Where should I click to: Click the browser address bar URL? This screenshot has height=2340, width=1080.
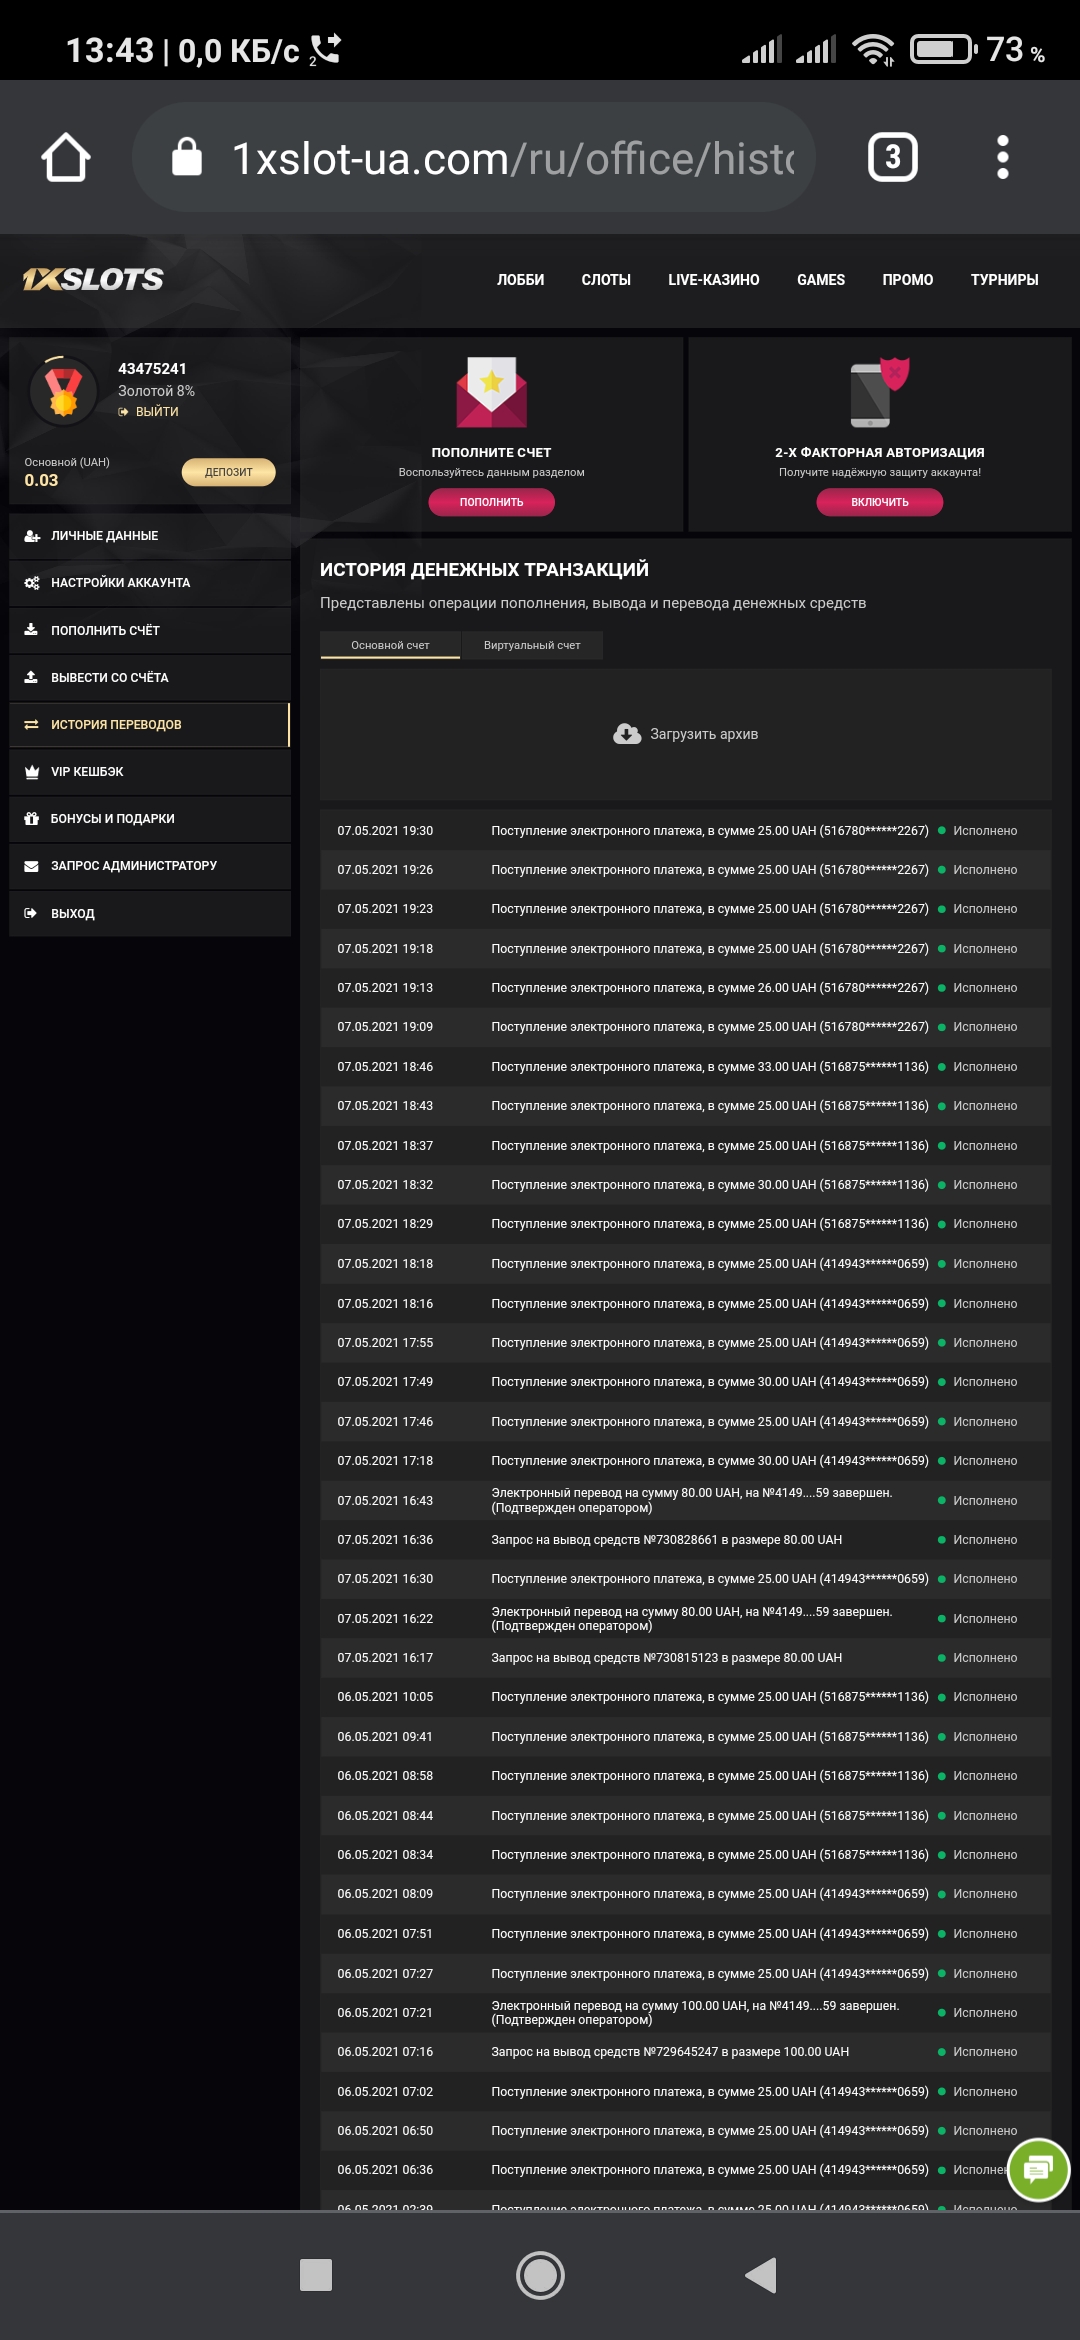pyautogui.click(x=512, y=158)
